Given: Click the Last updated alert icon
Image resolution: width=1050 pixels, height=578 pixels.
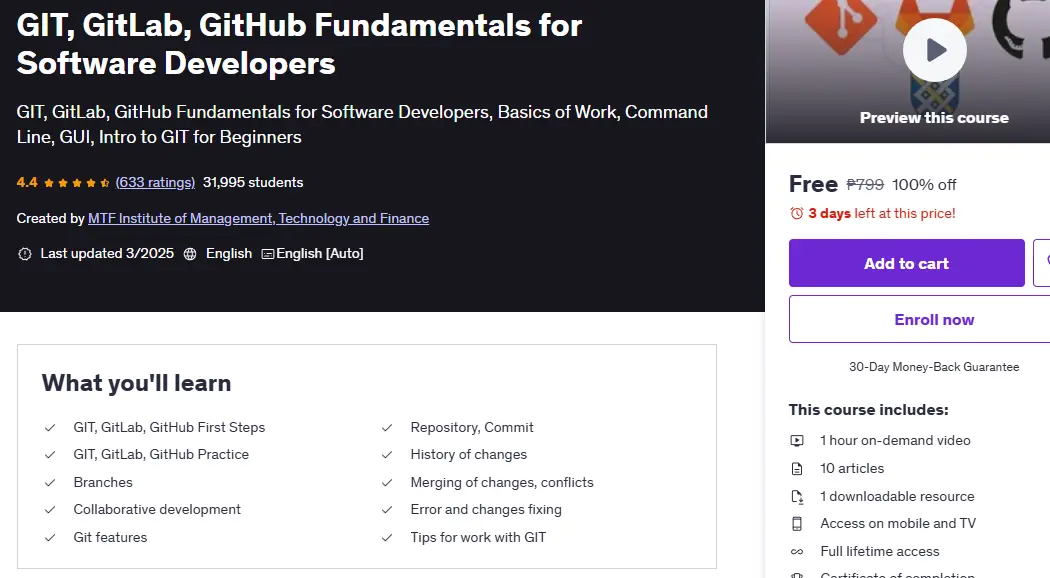Looking at the screenshot, I should 25,254.
